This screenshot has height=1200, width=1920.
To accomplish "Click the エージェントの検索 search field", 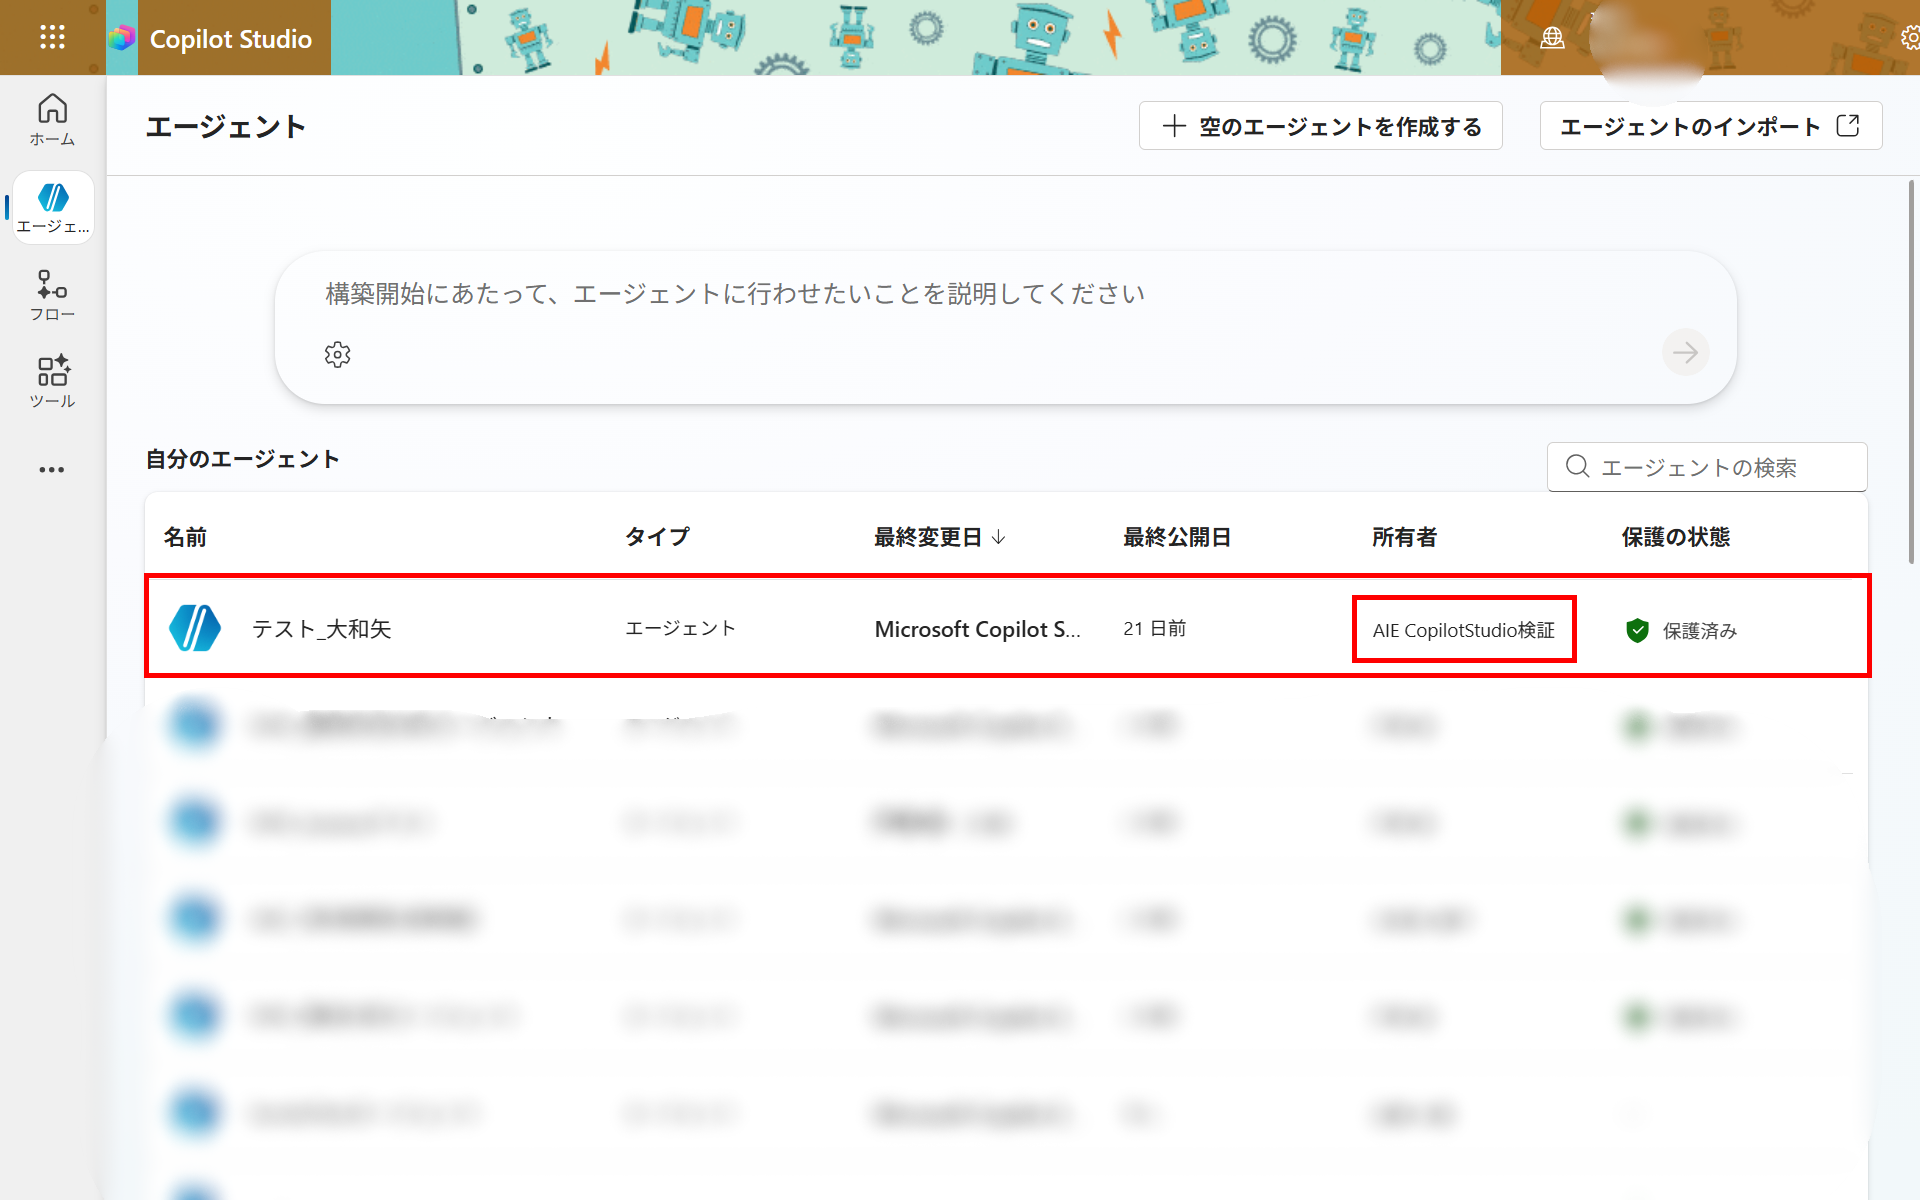I will [1707, 467].
